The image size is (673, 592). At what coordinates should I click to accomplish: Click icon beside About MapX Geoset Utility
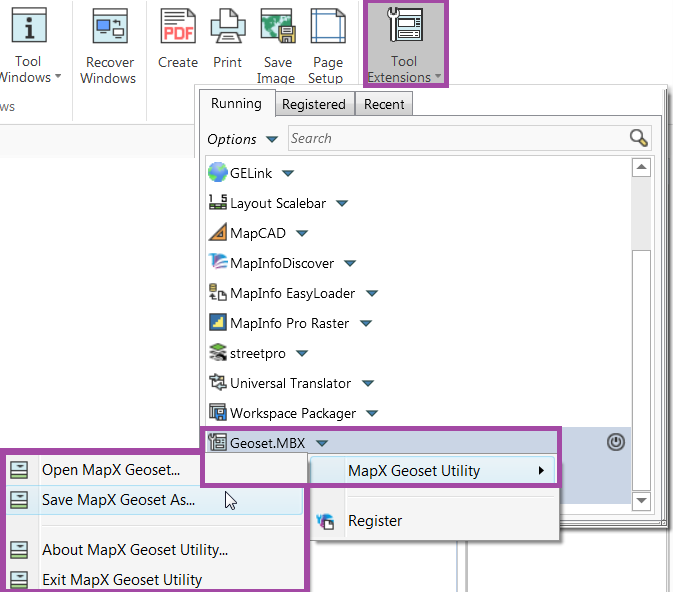pyautogui.click(x=19, y=550)
